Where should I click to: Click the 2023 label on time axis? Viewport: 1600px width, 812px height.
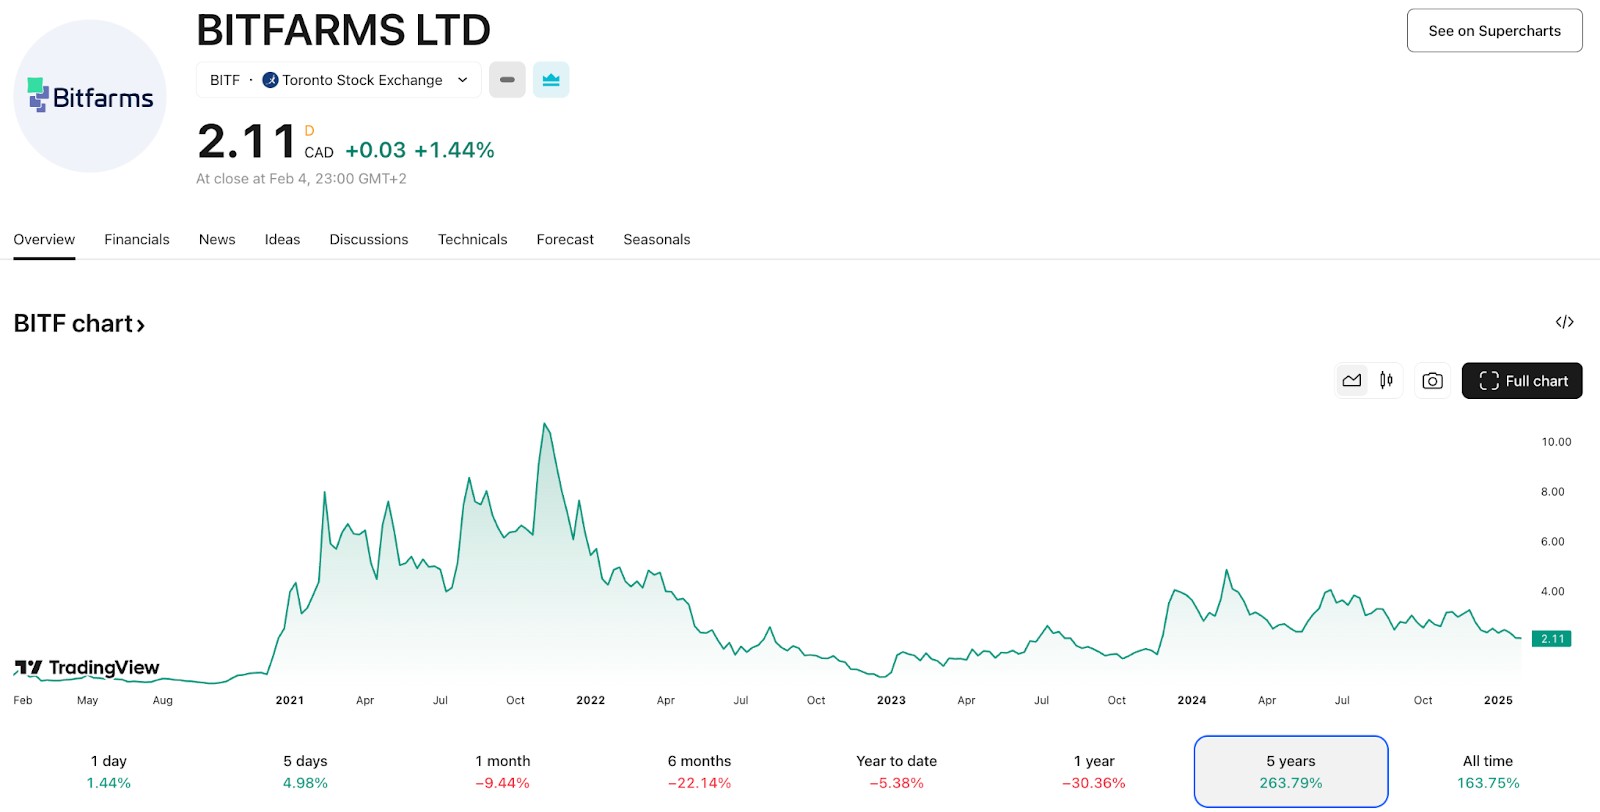[891, 700]
